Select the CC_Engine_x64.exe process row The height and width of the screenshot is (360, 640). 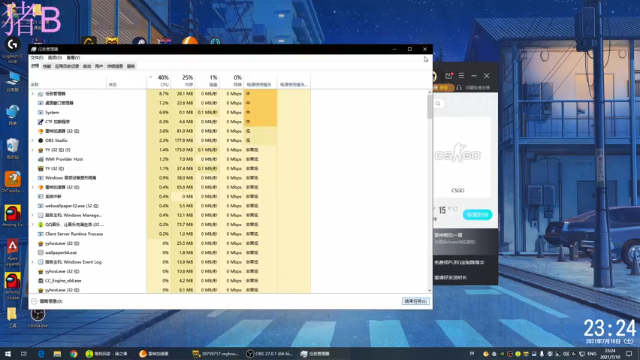[x=169, y=281]
